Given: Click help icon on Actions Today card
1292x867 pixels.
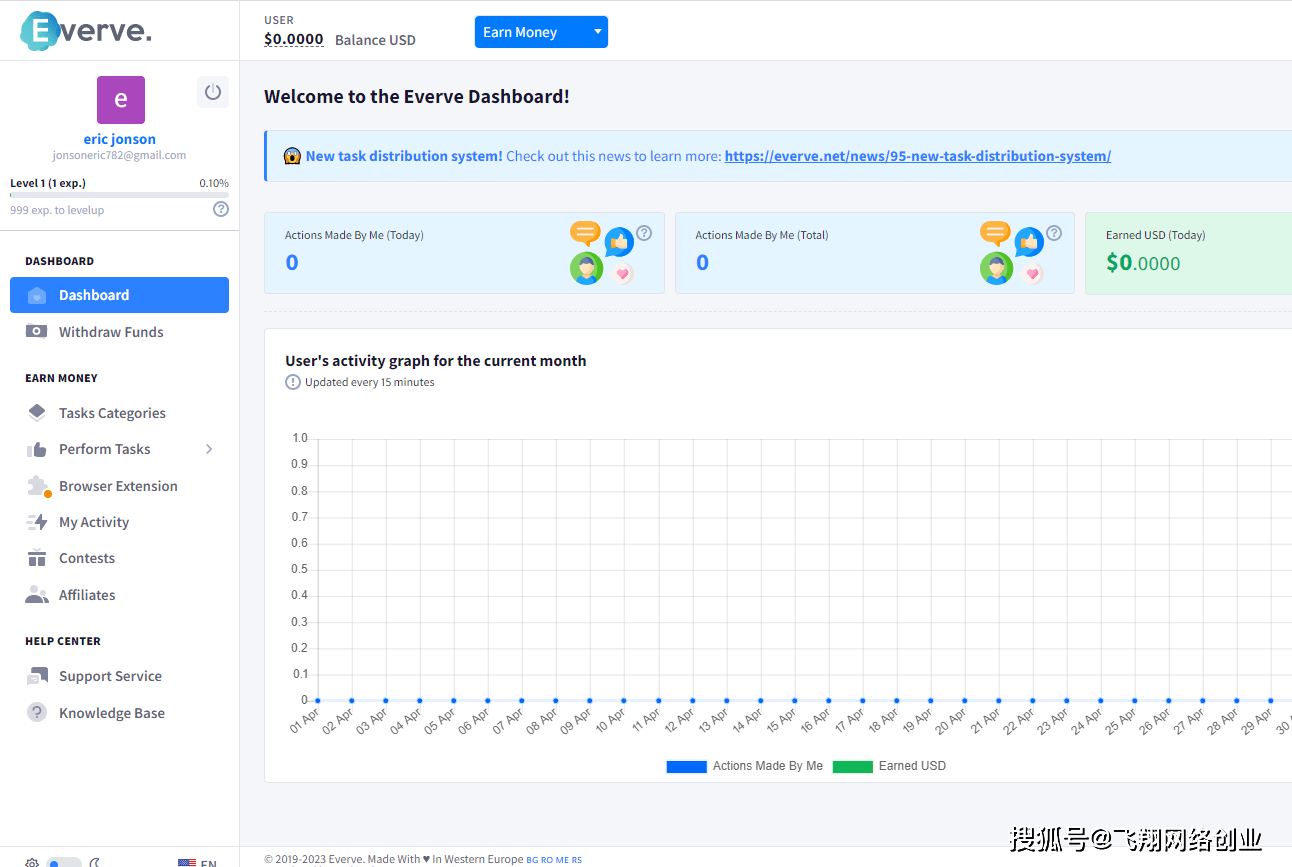Looking at the screenshot, I should (644, 233).
